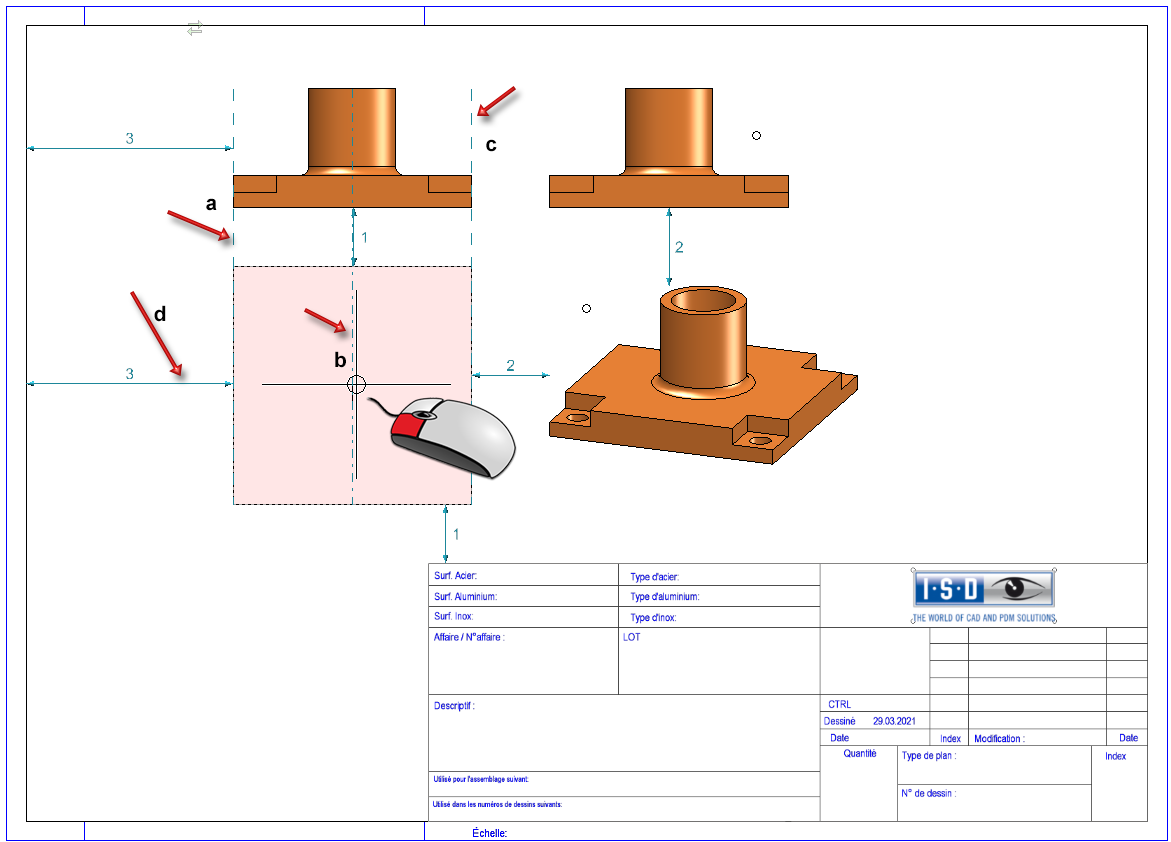This screenshot has height=842, width=1171.
Task: Click the date value '29.03.2021'
Action: [x=894, y=721]
